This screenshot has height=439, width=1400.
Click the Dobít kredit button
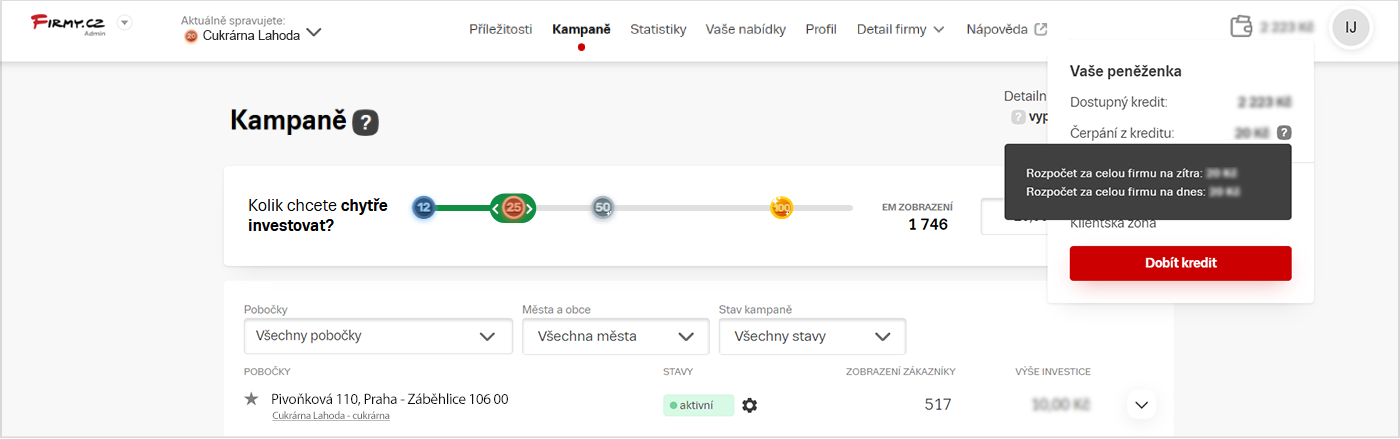[x=1180, y=263]
